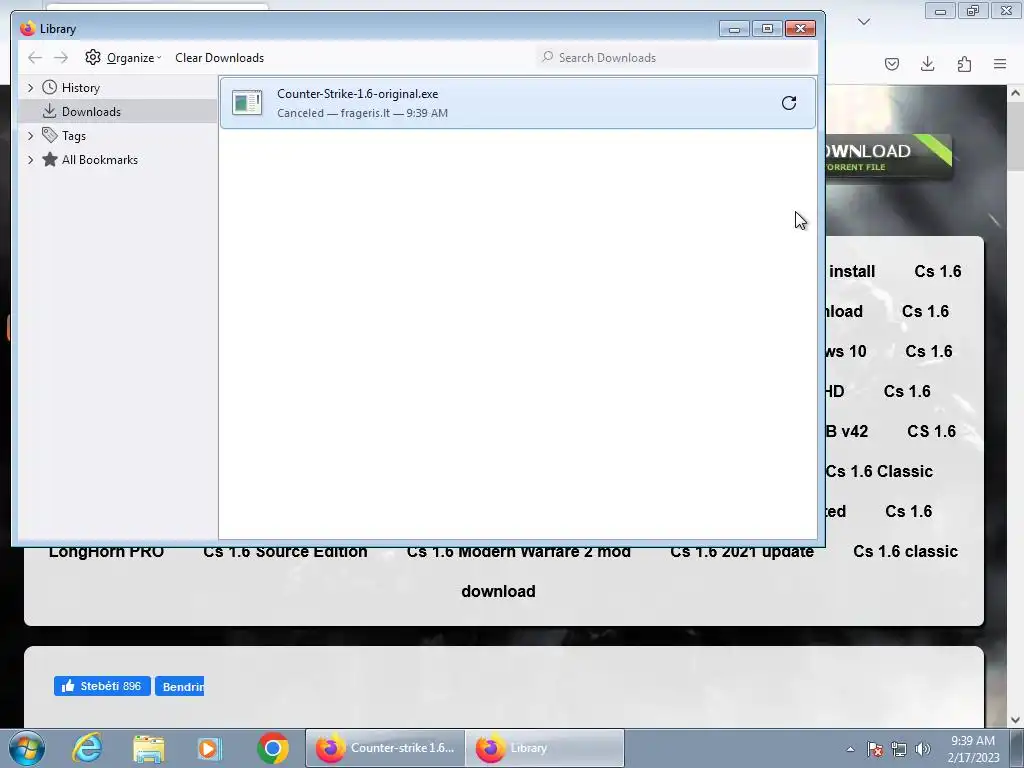The image size is (1024, 768).
Task: Open Cs 1.6 Classic link with capital C
Action: [x=879, y=471]
